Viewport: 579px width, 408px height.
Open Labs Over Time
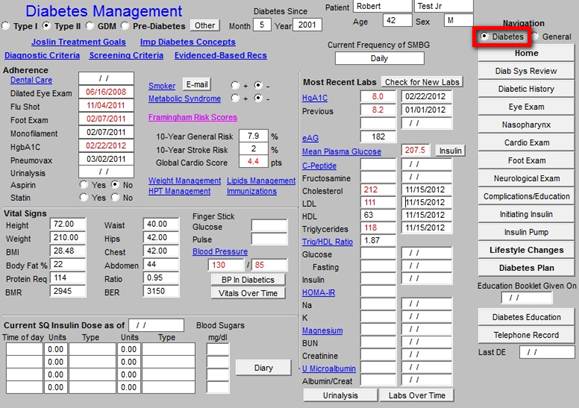click(417, 395)
